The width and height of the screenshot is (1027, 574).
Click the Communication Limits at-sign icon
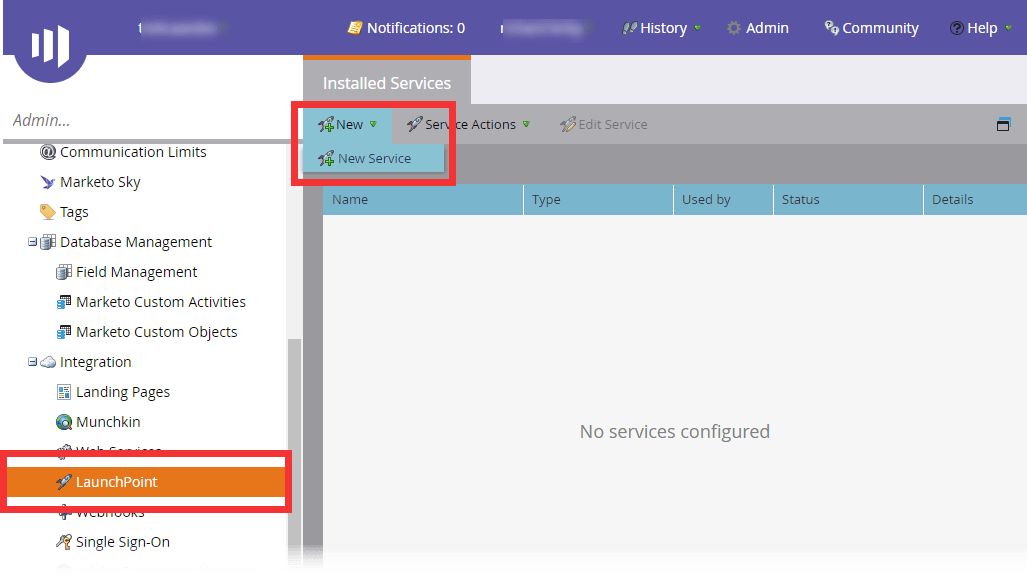48,152
